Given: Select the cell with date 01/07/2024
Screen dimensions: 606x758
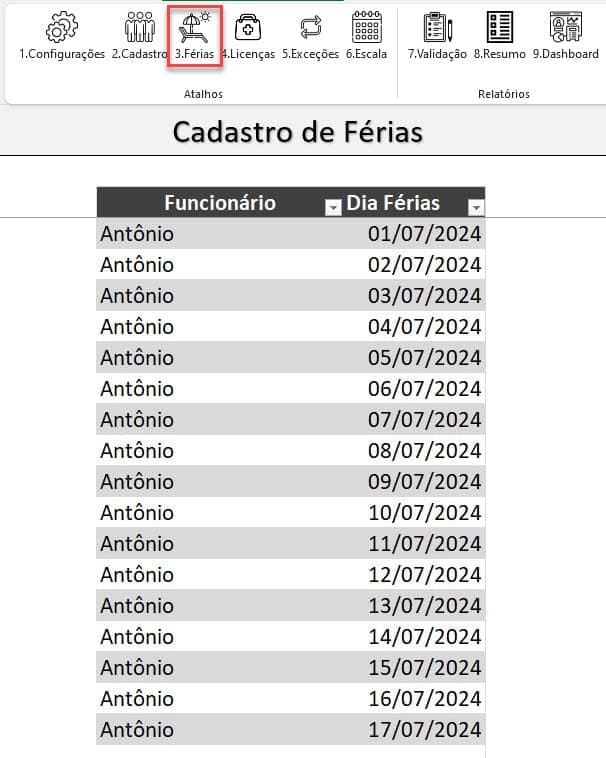Looking at the screenshot, I should point(424,234).
